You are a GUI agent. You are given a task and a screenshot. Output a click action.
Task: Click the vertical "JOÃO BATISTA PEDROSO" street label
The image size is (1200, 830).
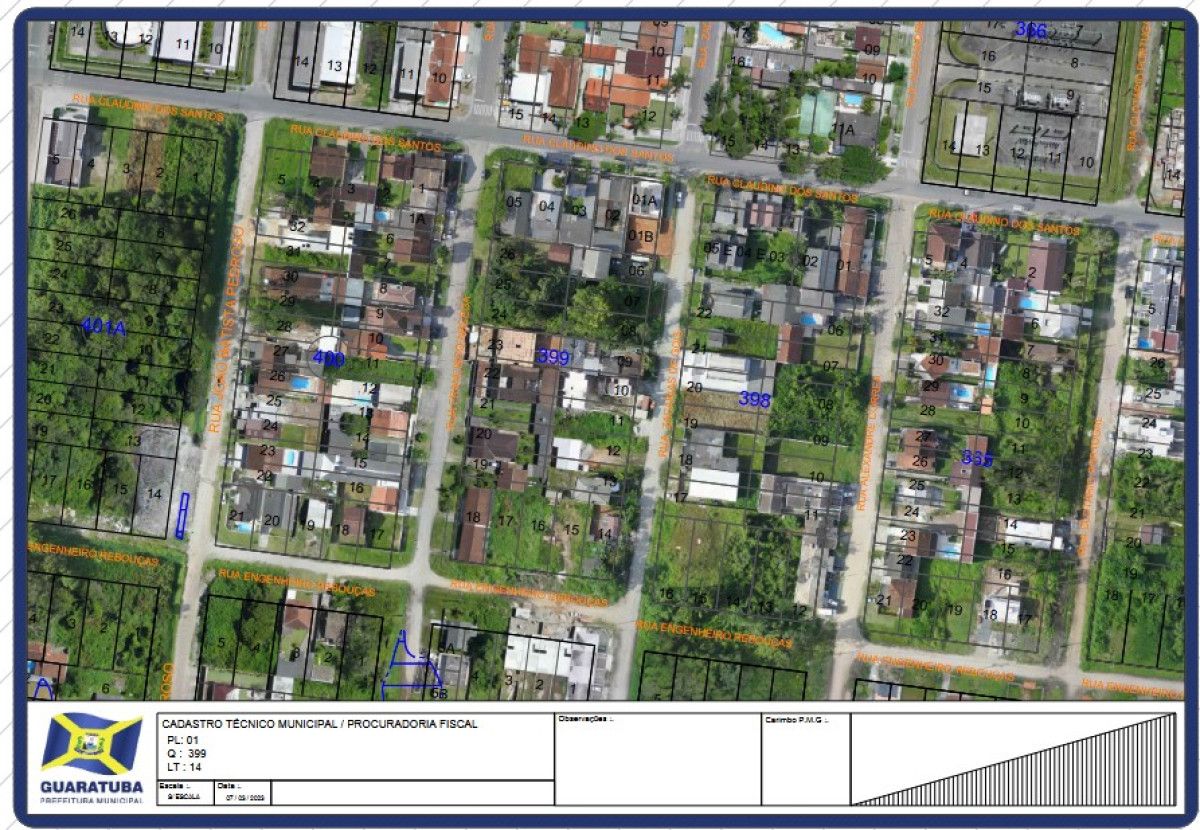pos(228,328)
